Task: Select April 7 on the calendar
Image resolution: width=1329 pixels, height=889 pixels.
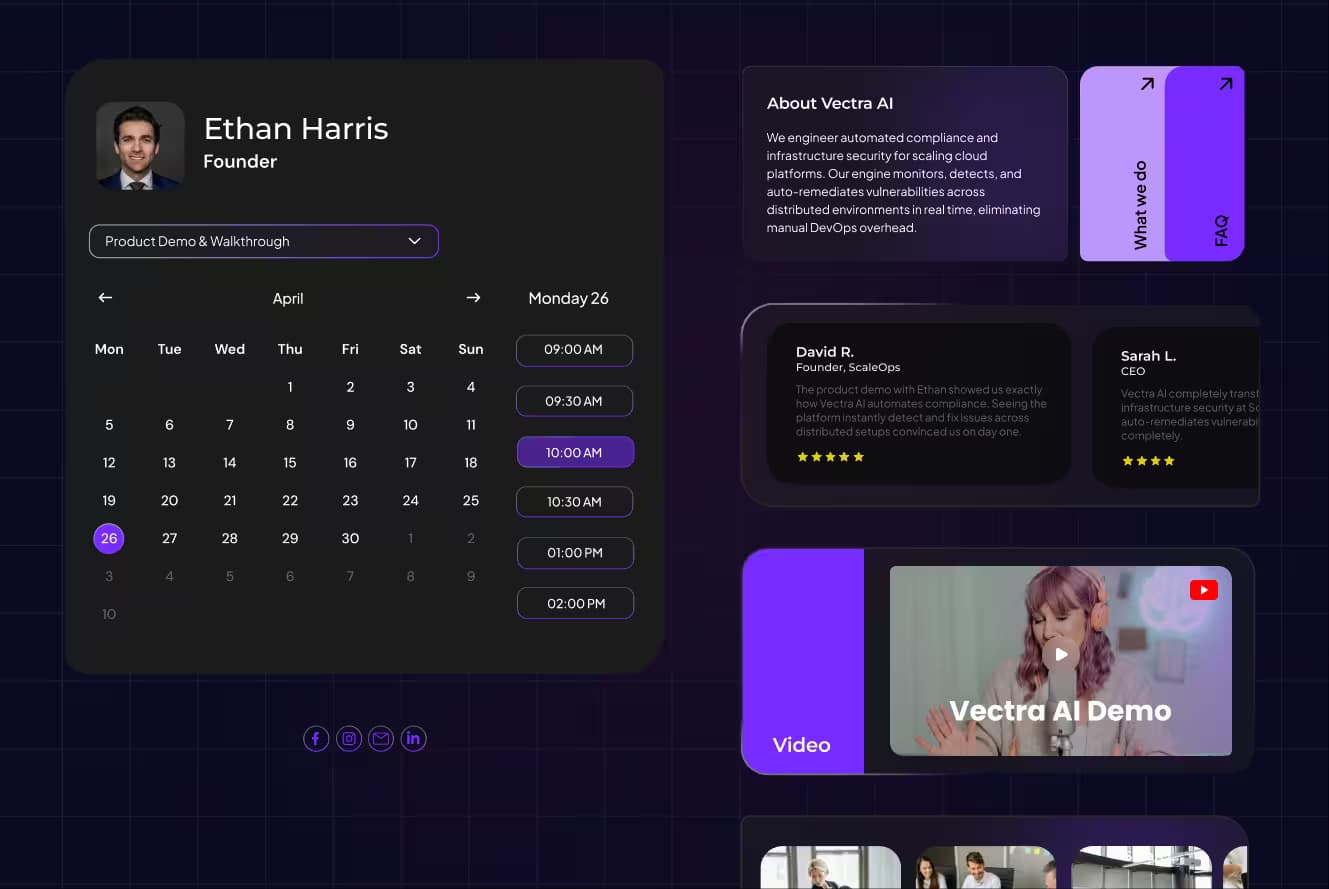Action: (x=230, y=425)
